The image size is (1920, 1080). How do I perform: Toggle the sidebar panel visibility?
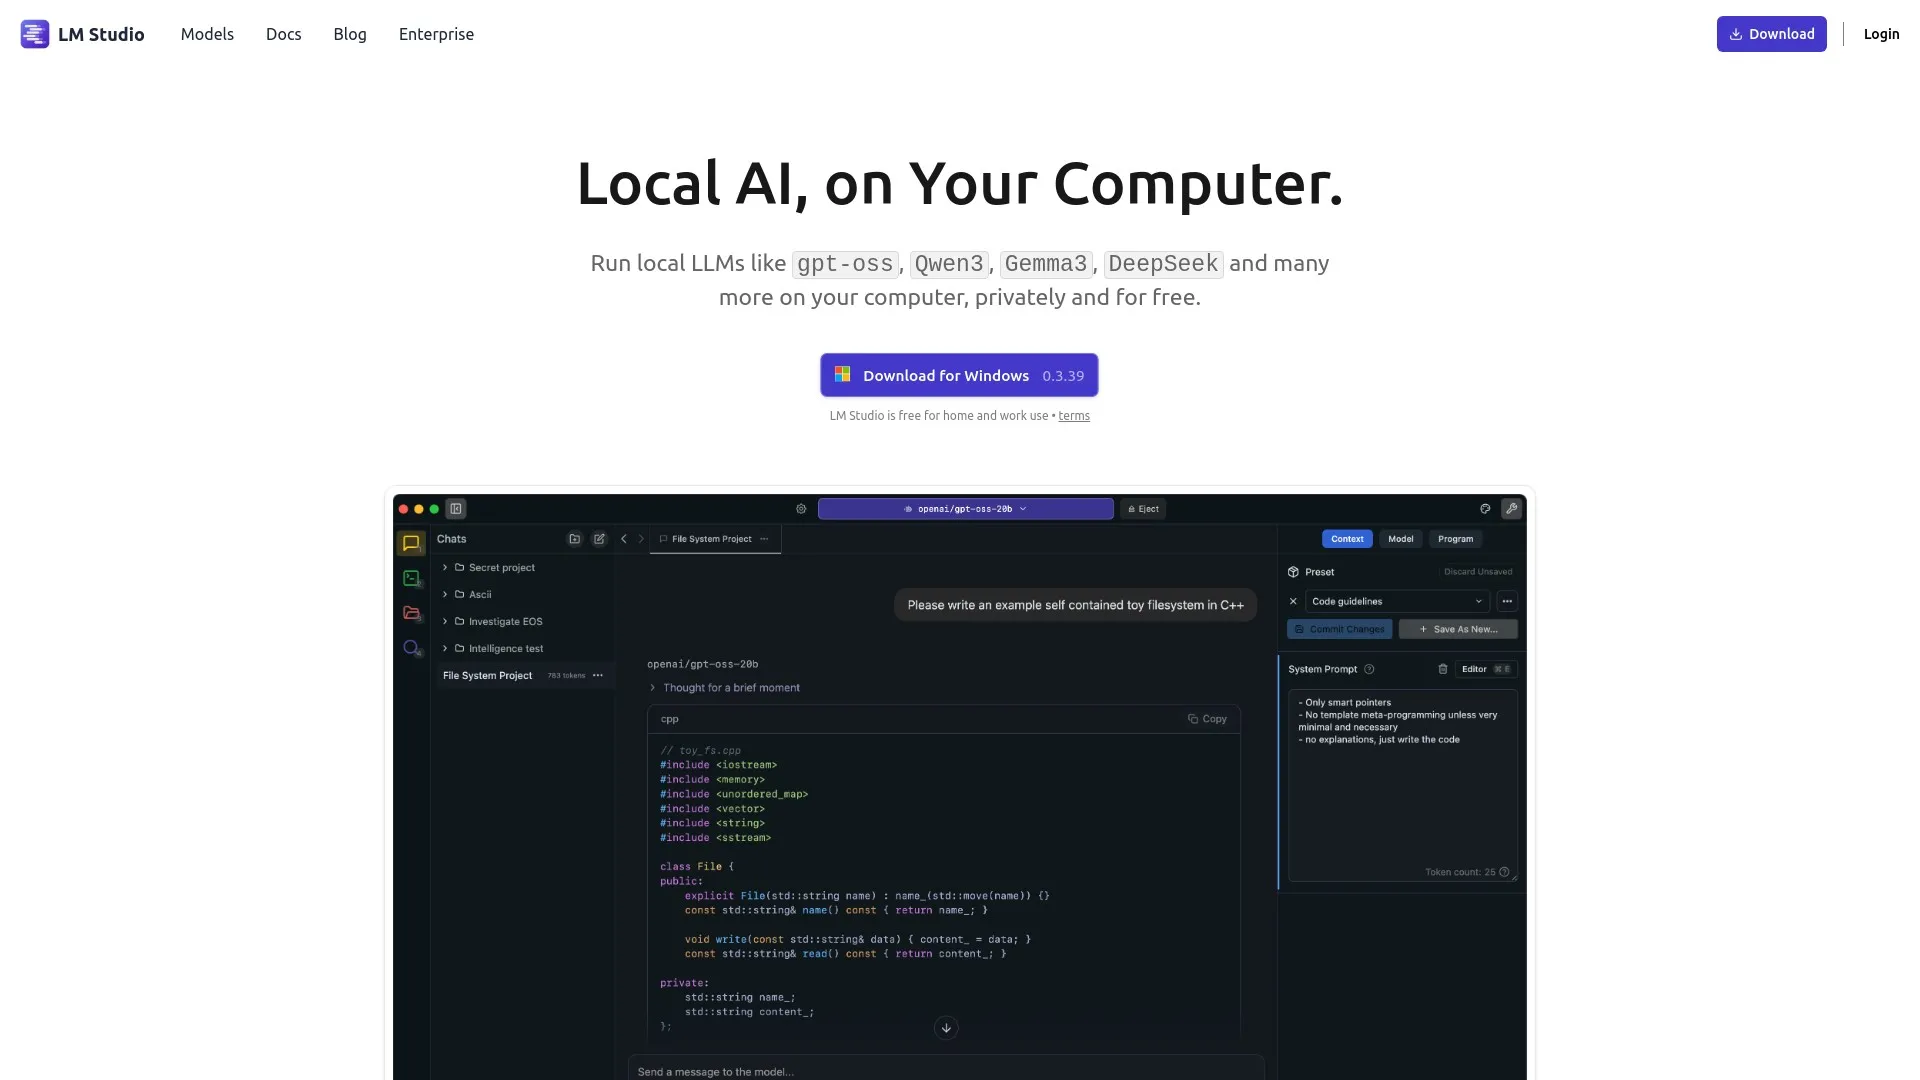(456, 509)
